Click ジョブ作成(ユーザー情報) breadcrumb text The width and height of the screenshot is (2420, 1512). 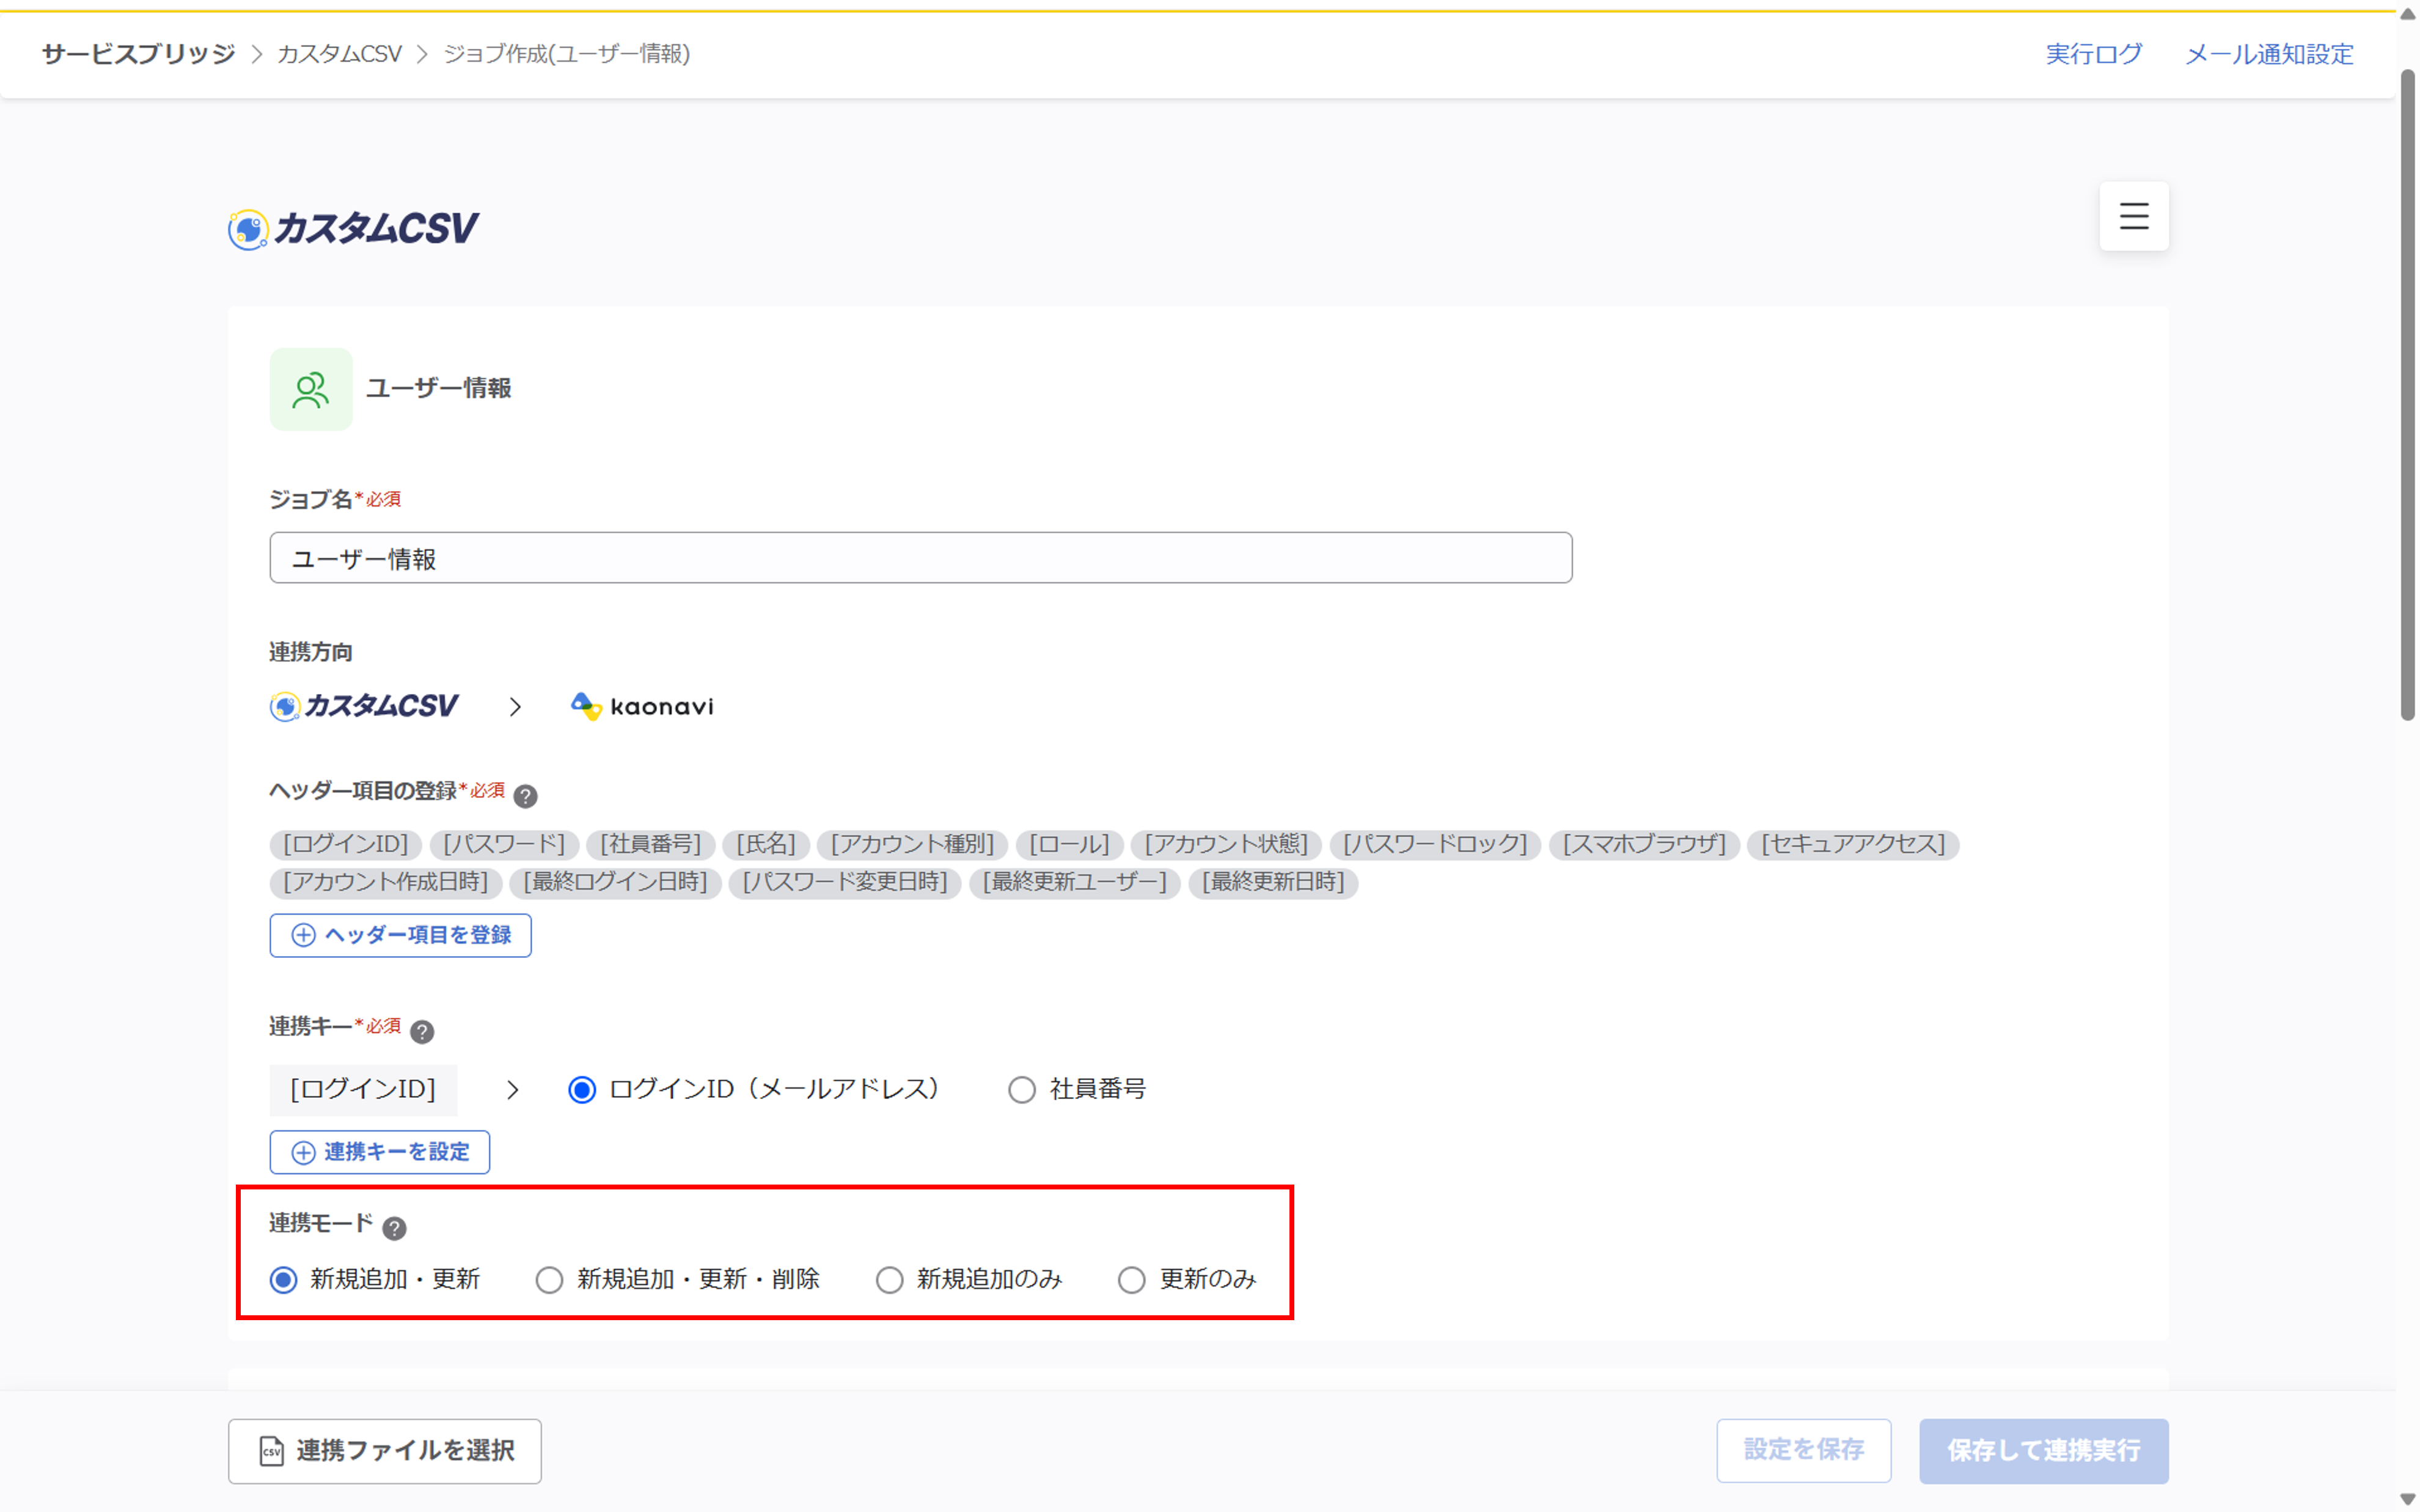coord(567,54)
